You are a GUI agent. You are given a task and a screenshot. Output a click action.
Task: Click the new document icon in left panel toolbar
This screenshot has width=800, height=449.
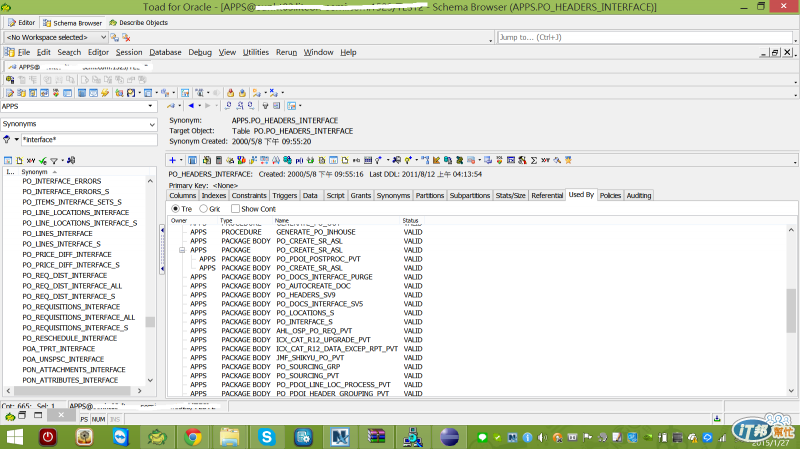click(19, 160)
